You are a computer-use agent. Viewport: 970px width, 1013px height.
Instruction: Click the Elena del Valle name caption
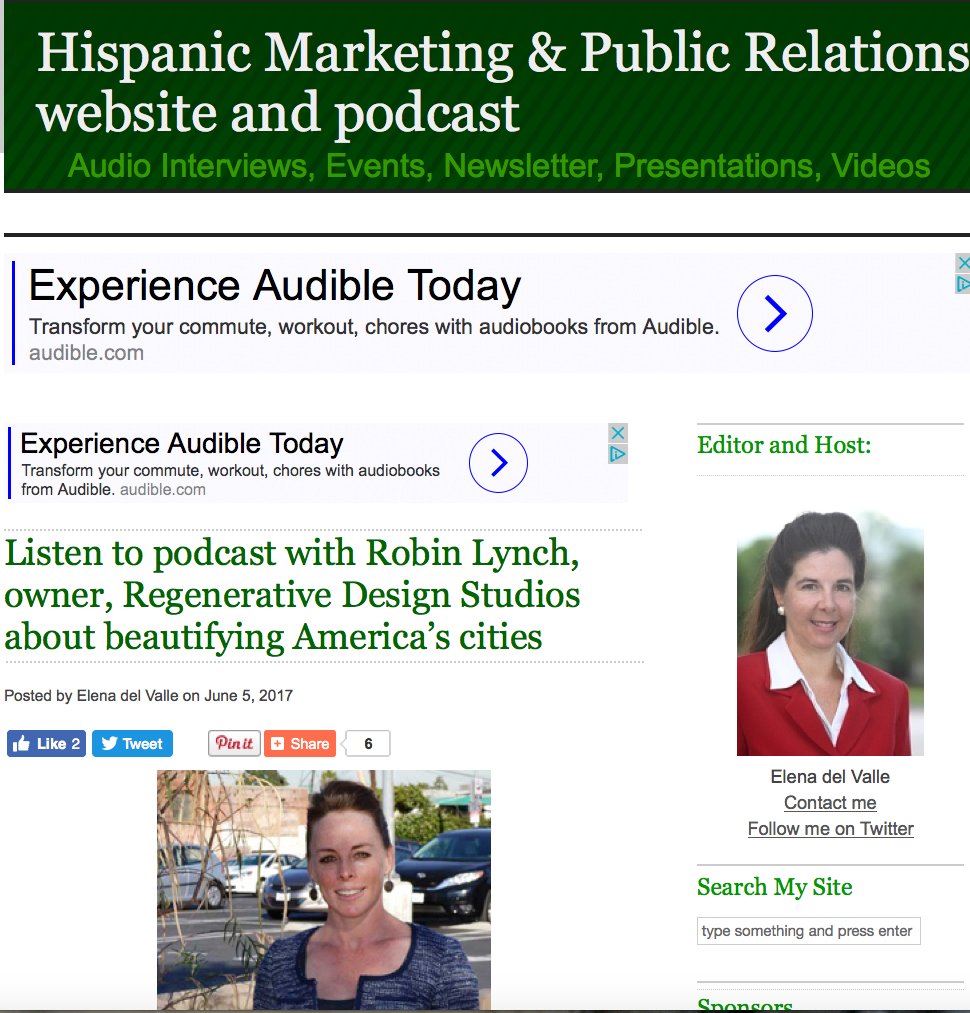click(x=830, y=777)
